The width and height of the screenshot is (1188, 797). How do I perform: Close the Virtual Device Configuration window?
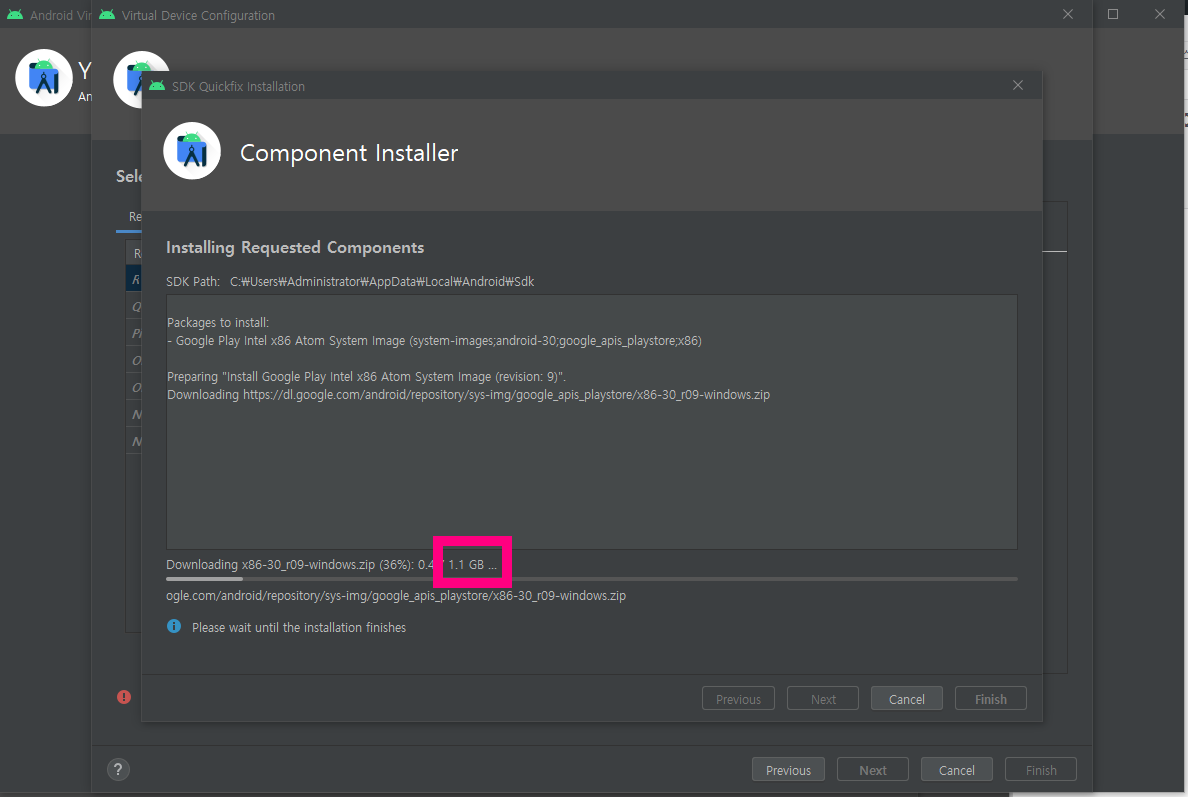(x=1068, y=14)
